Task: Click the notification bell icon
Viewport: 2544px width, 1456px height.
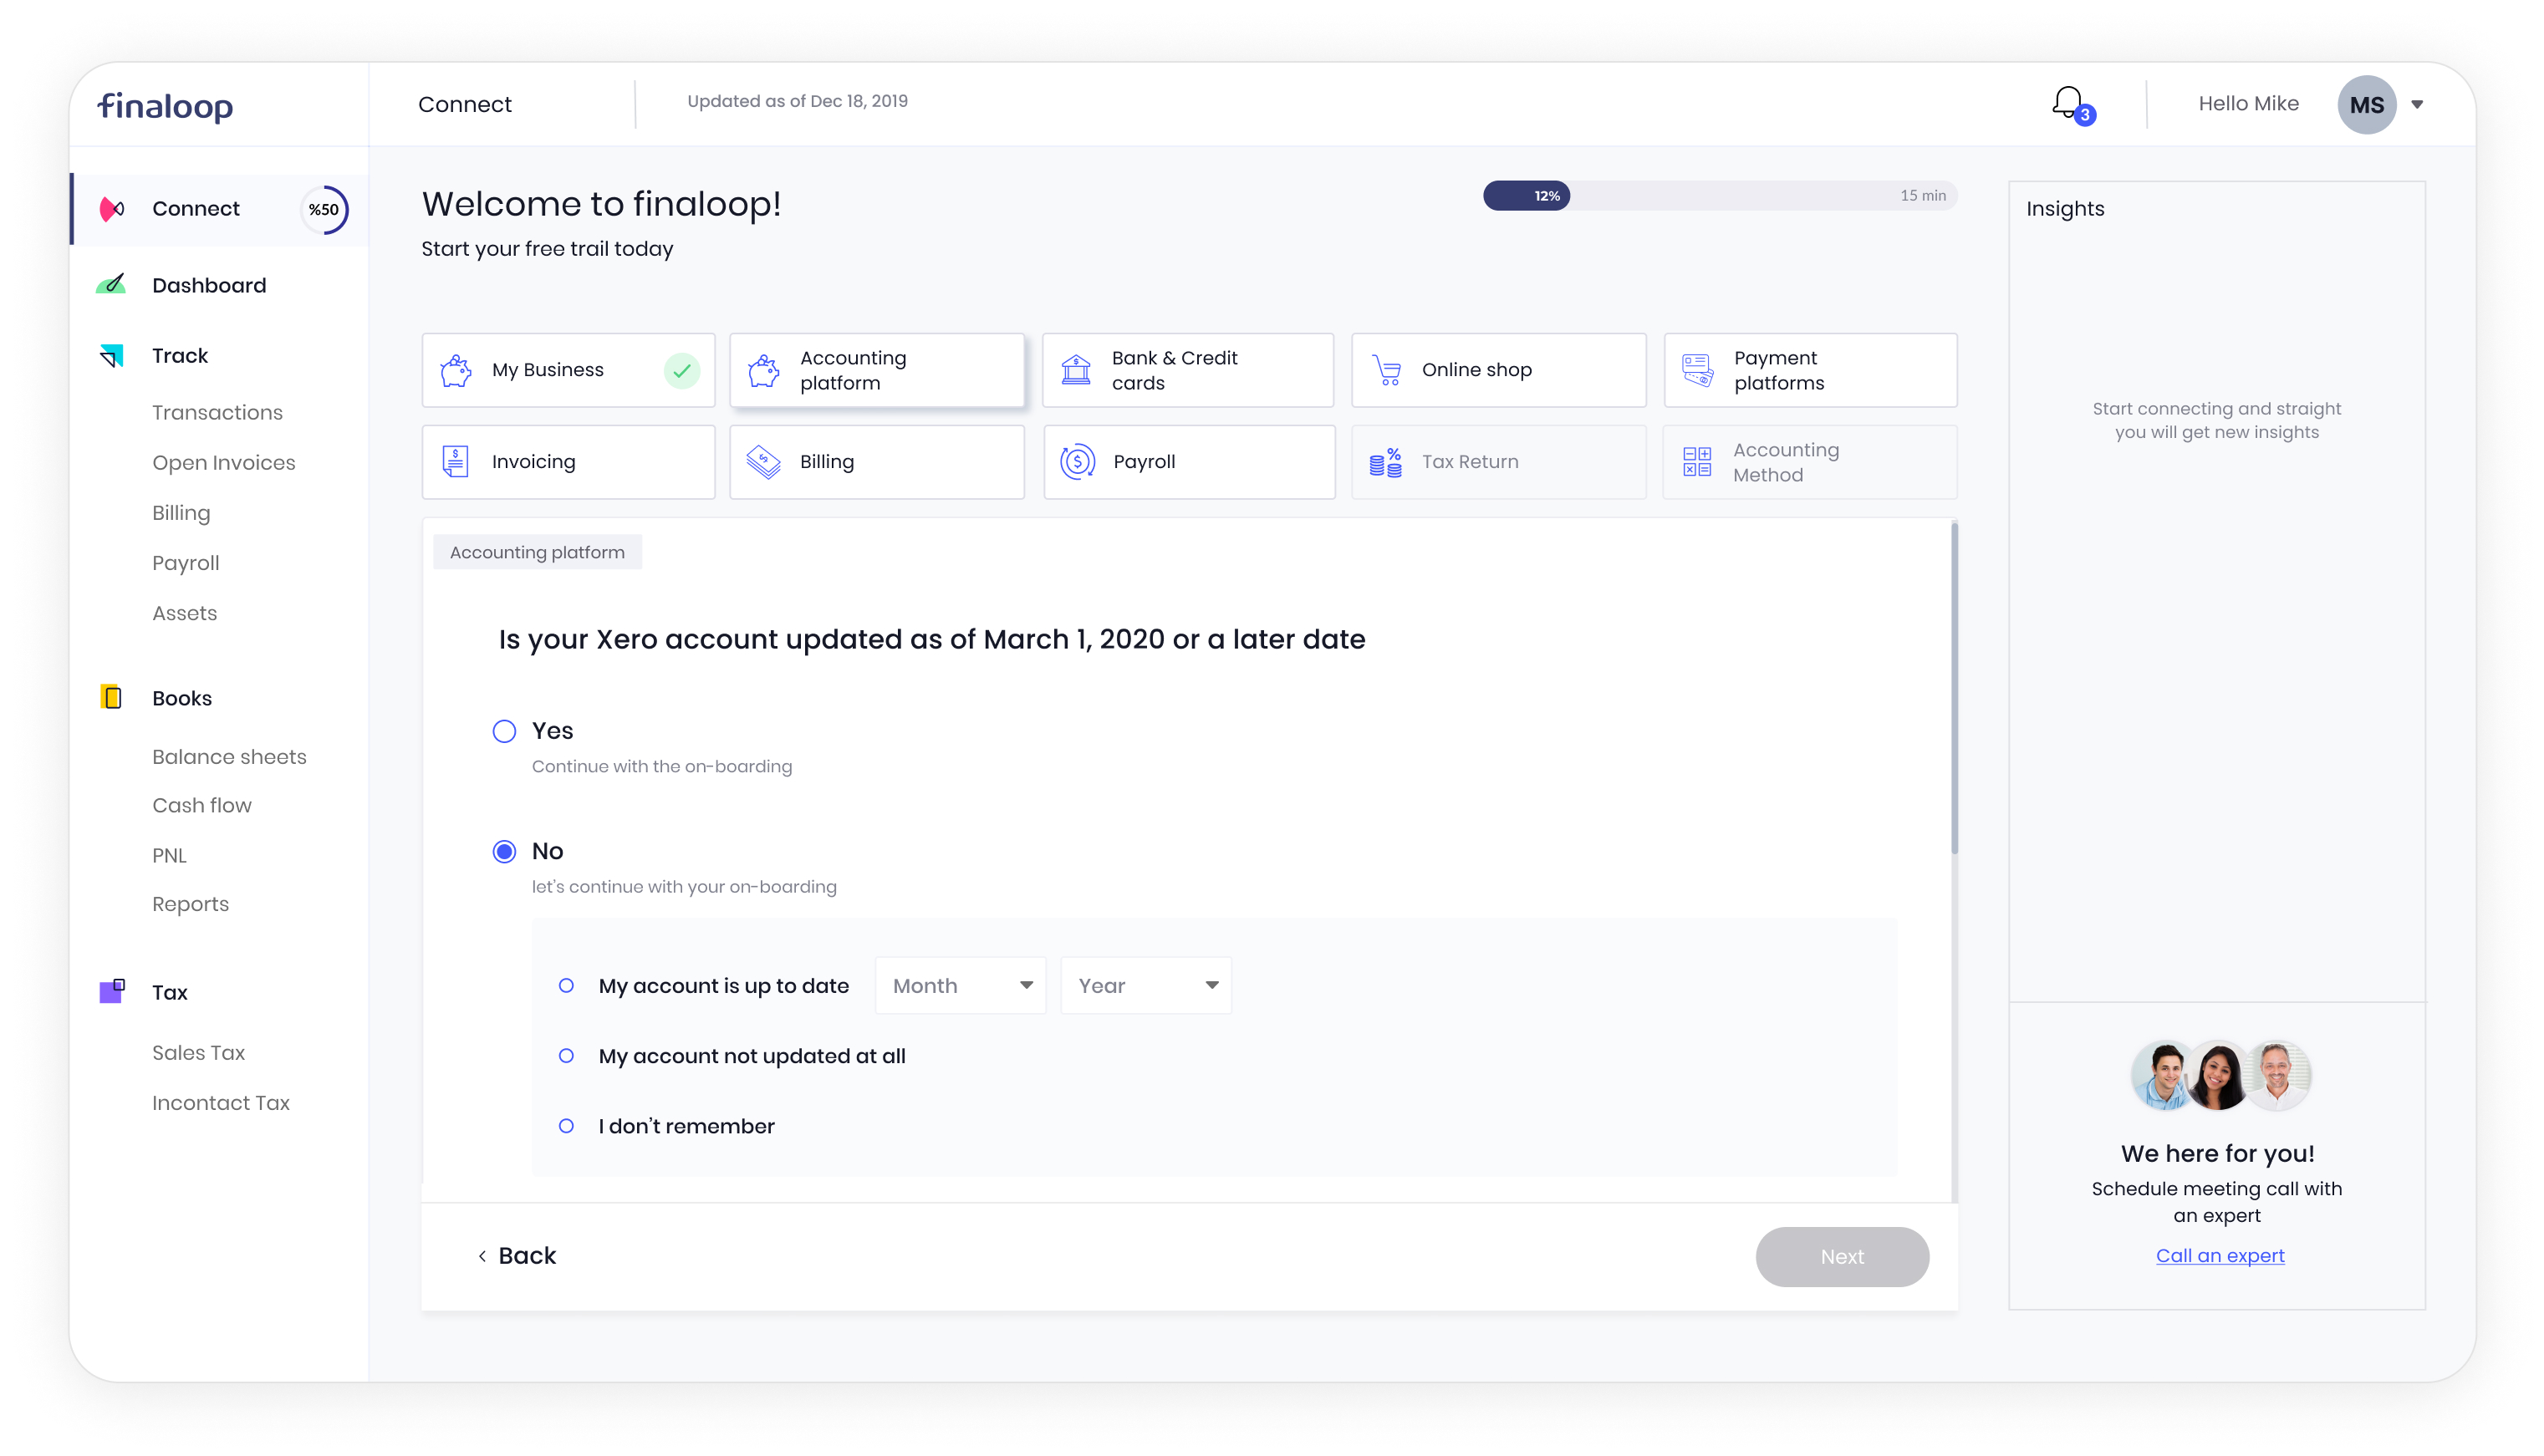Action: [2067, 102]
